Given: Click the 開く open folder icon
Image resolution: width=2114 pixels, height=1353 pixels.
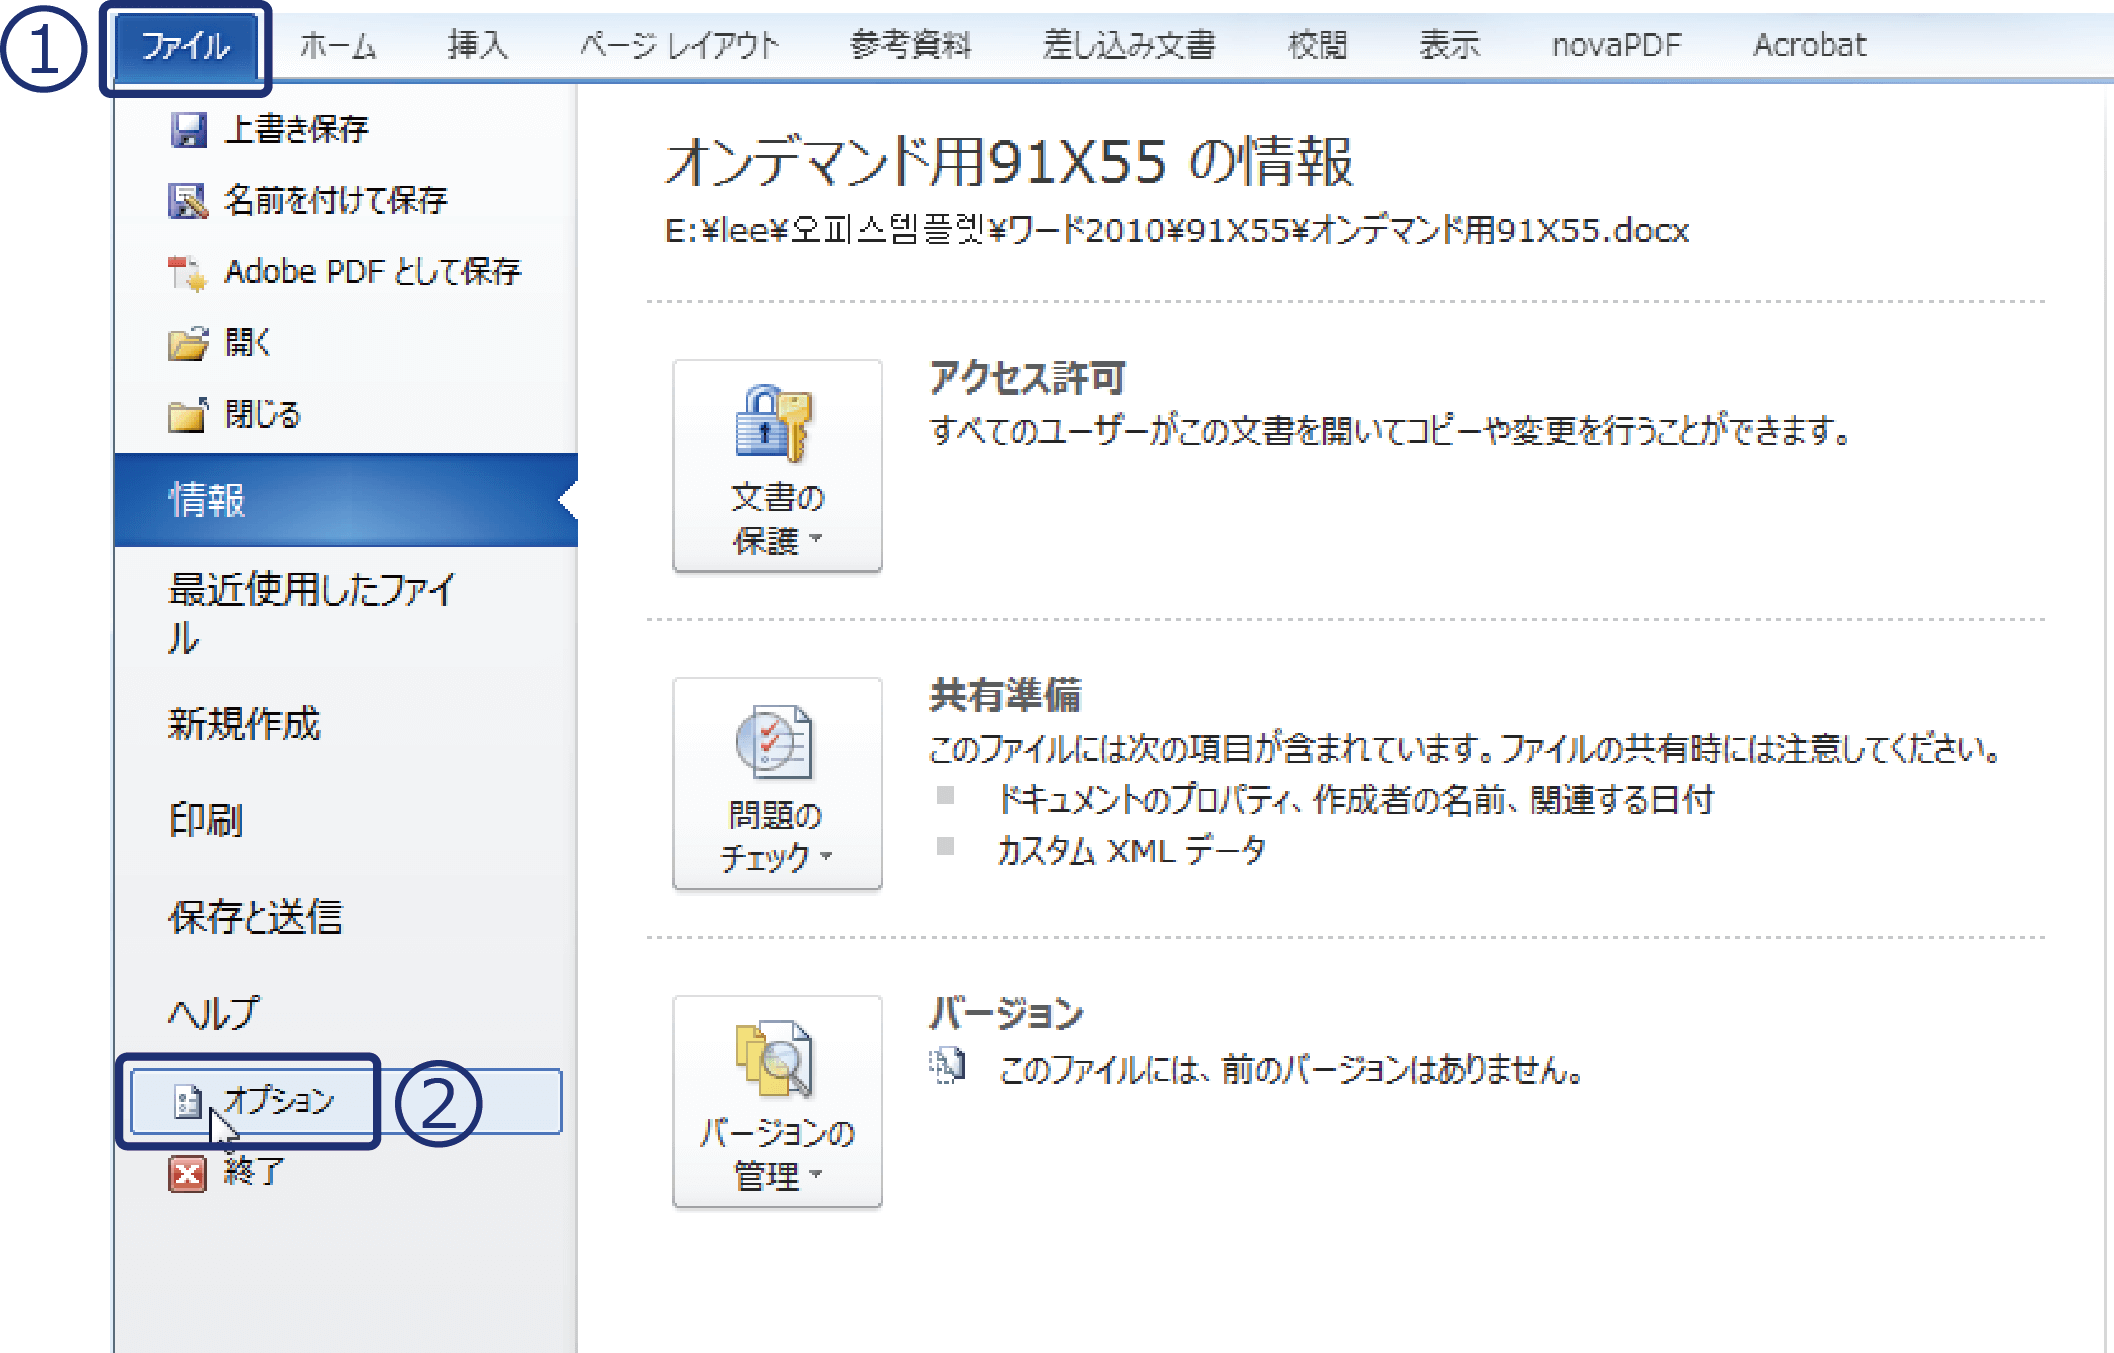Looking at the screenshot, I should (188, 343).
